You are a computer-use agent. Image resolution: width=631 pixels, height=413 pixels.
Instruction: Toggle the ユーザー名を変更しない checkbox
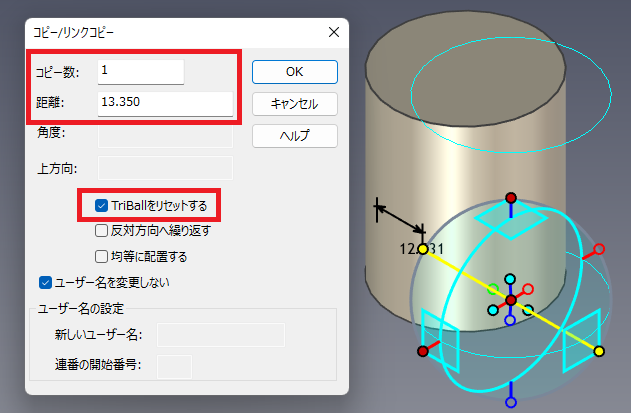pyautogui.click(x=45, y=282)
